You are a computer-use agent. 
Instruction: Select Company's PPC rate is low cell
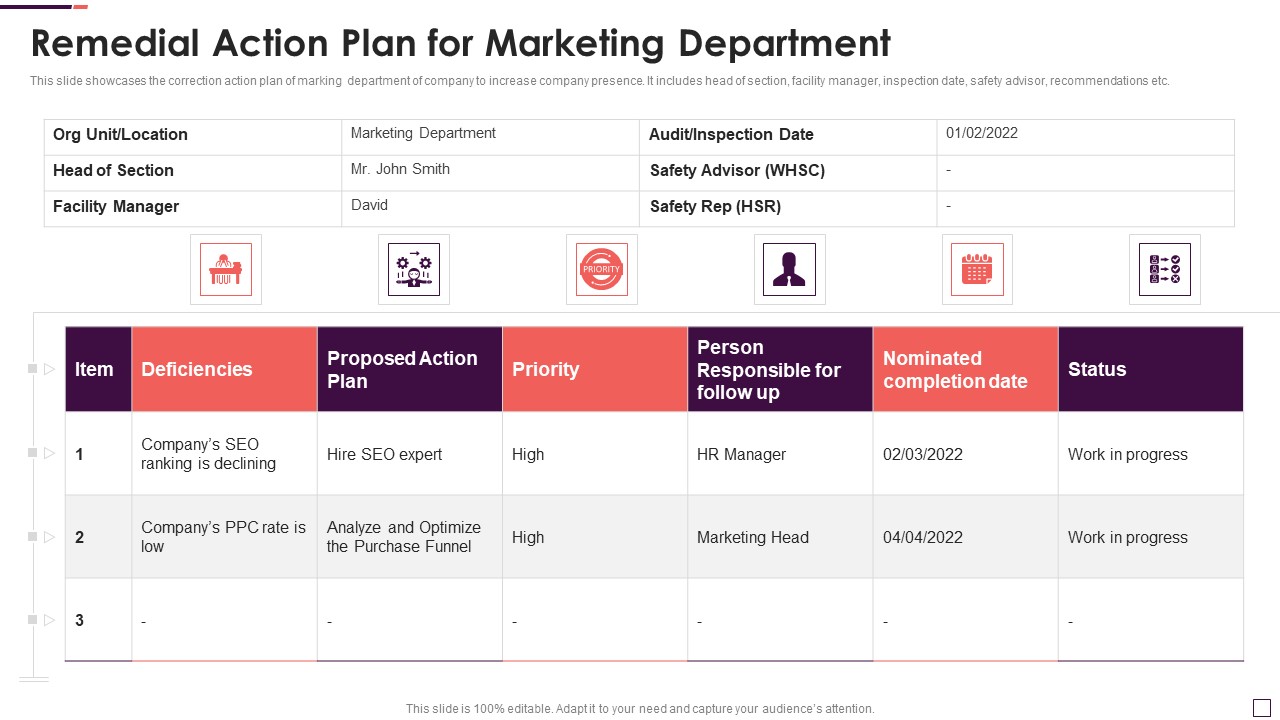click(x=224, y=537)
